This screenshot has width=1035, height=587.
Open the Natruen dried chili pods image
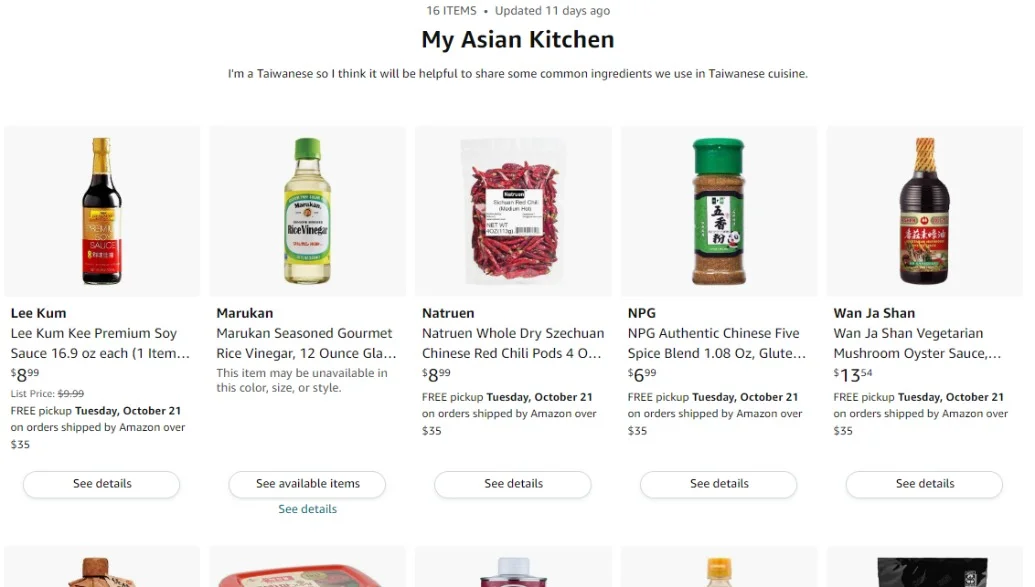(514, 211)
